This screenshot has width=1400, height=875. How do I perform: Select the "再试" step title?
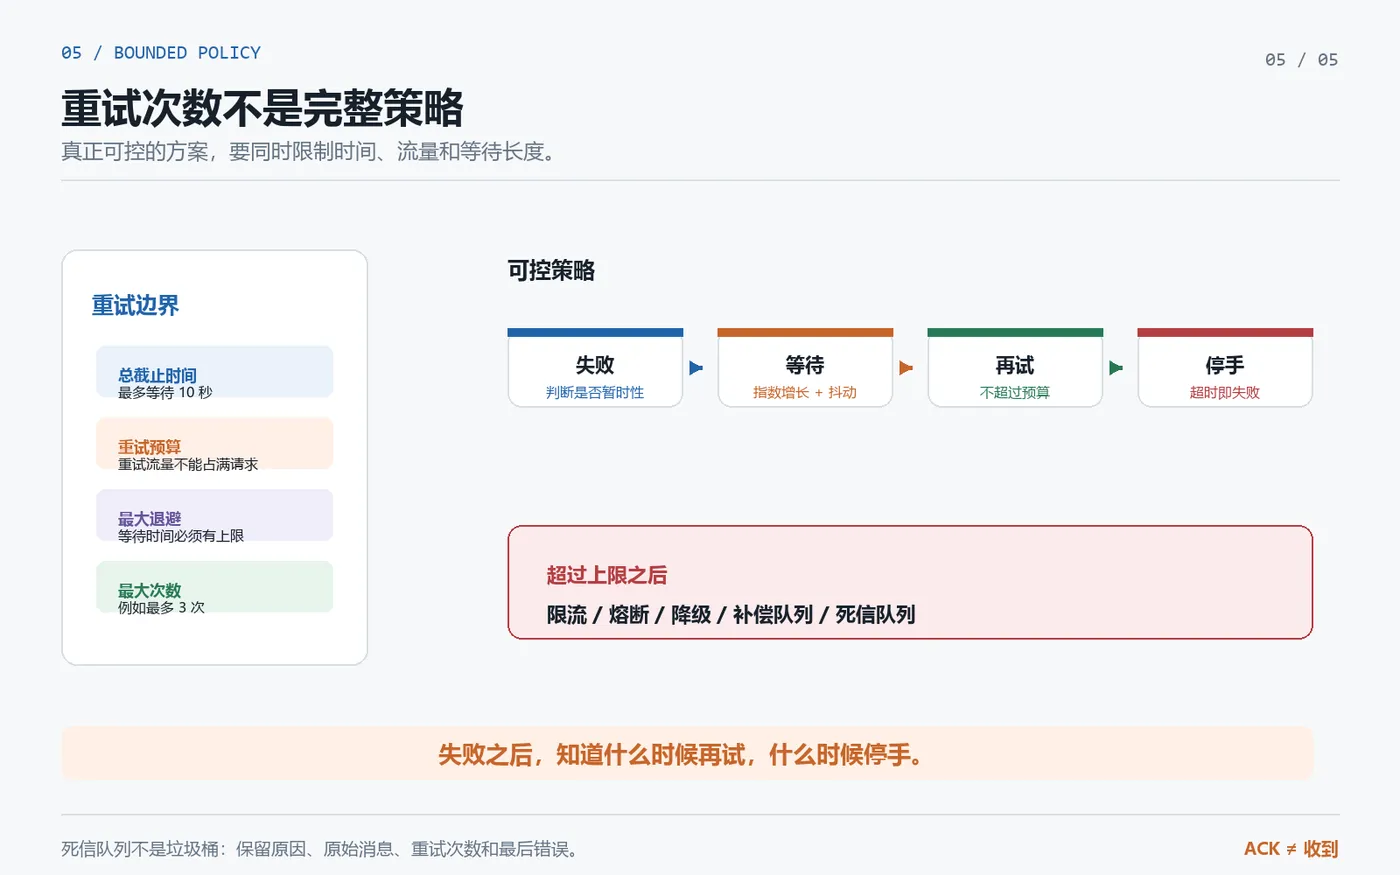pyautogui.click(x=1015, y=365)
